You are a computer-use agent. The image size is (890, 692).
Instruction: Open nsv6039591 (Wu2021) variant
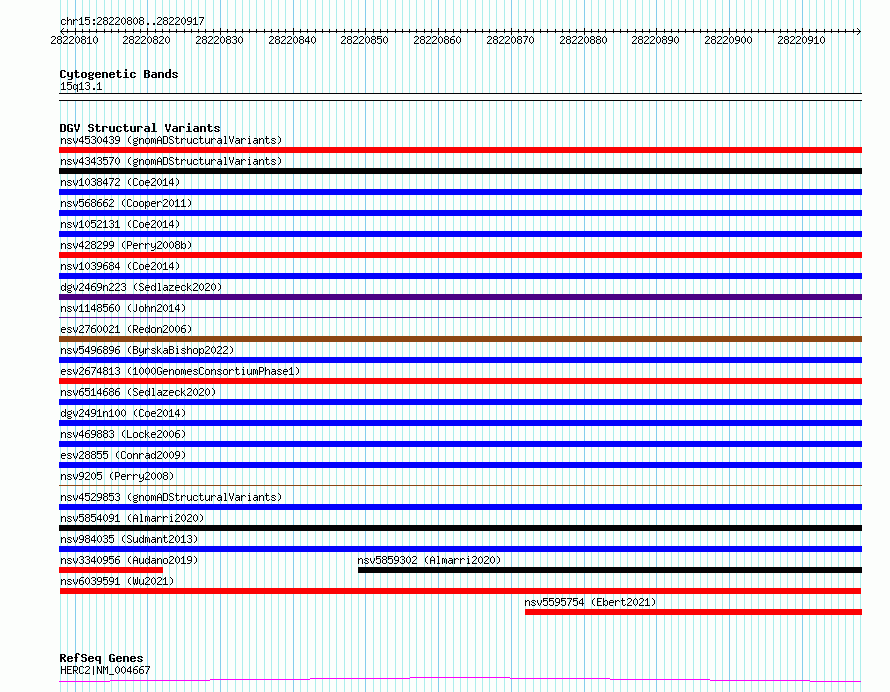click(x=117, y=581)
